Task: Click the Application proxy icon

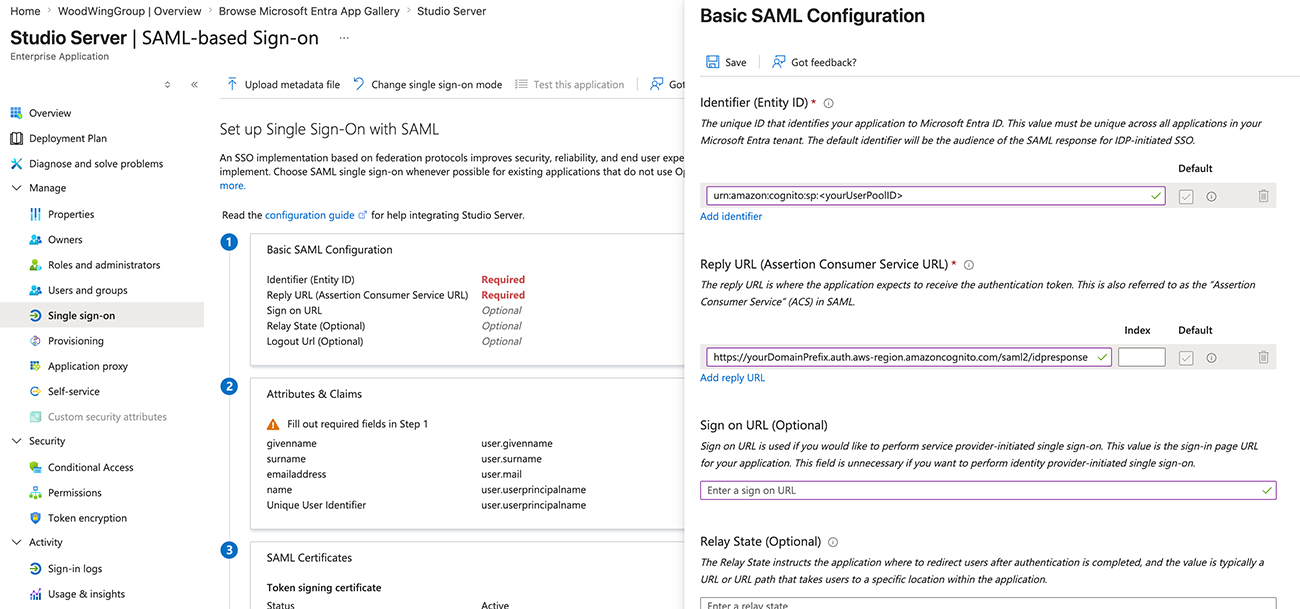Action: [36, 366]
